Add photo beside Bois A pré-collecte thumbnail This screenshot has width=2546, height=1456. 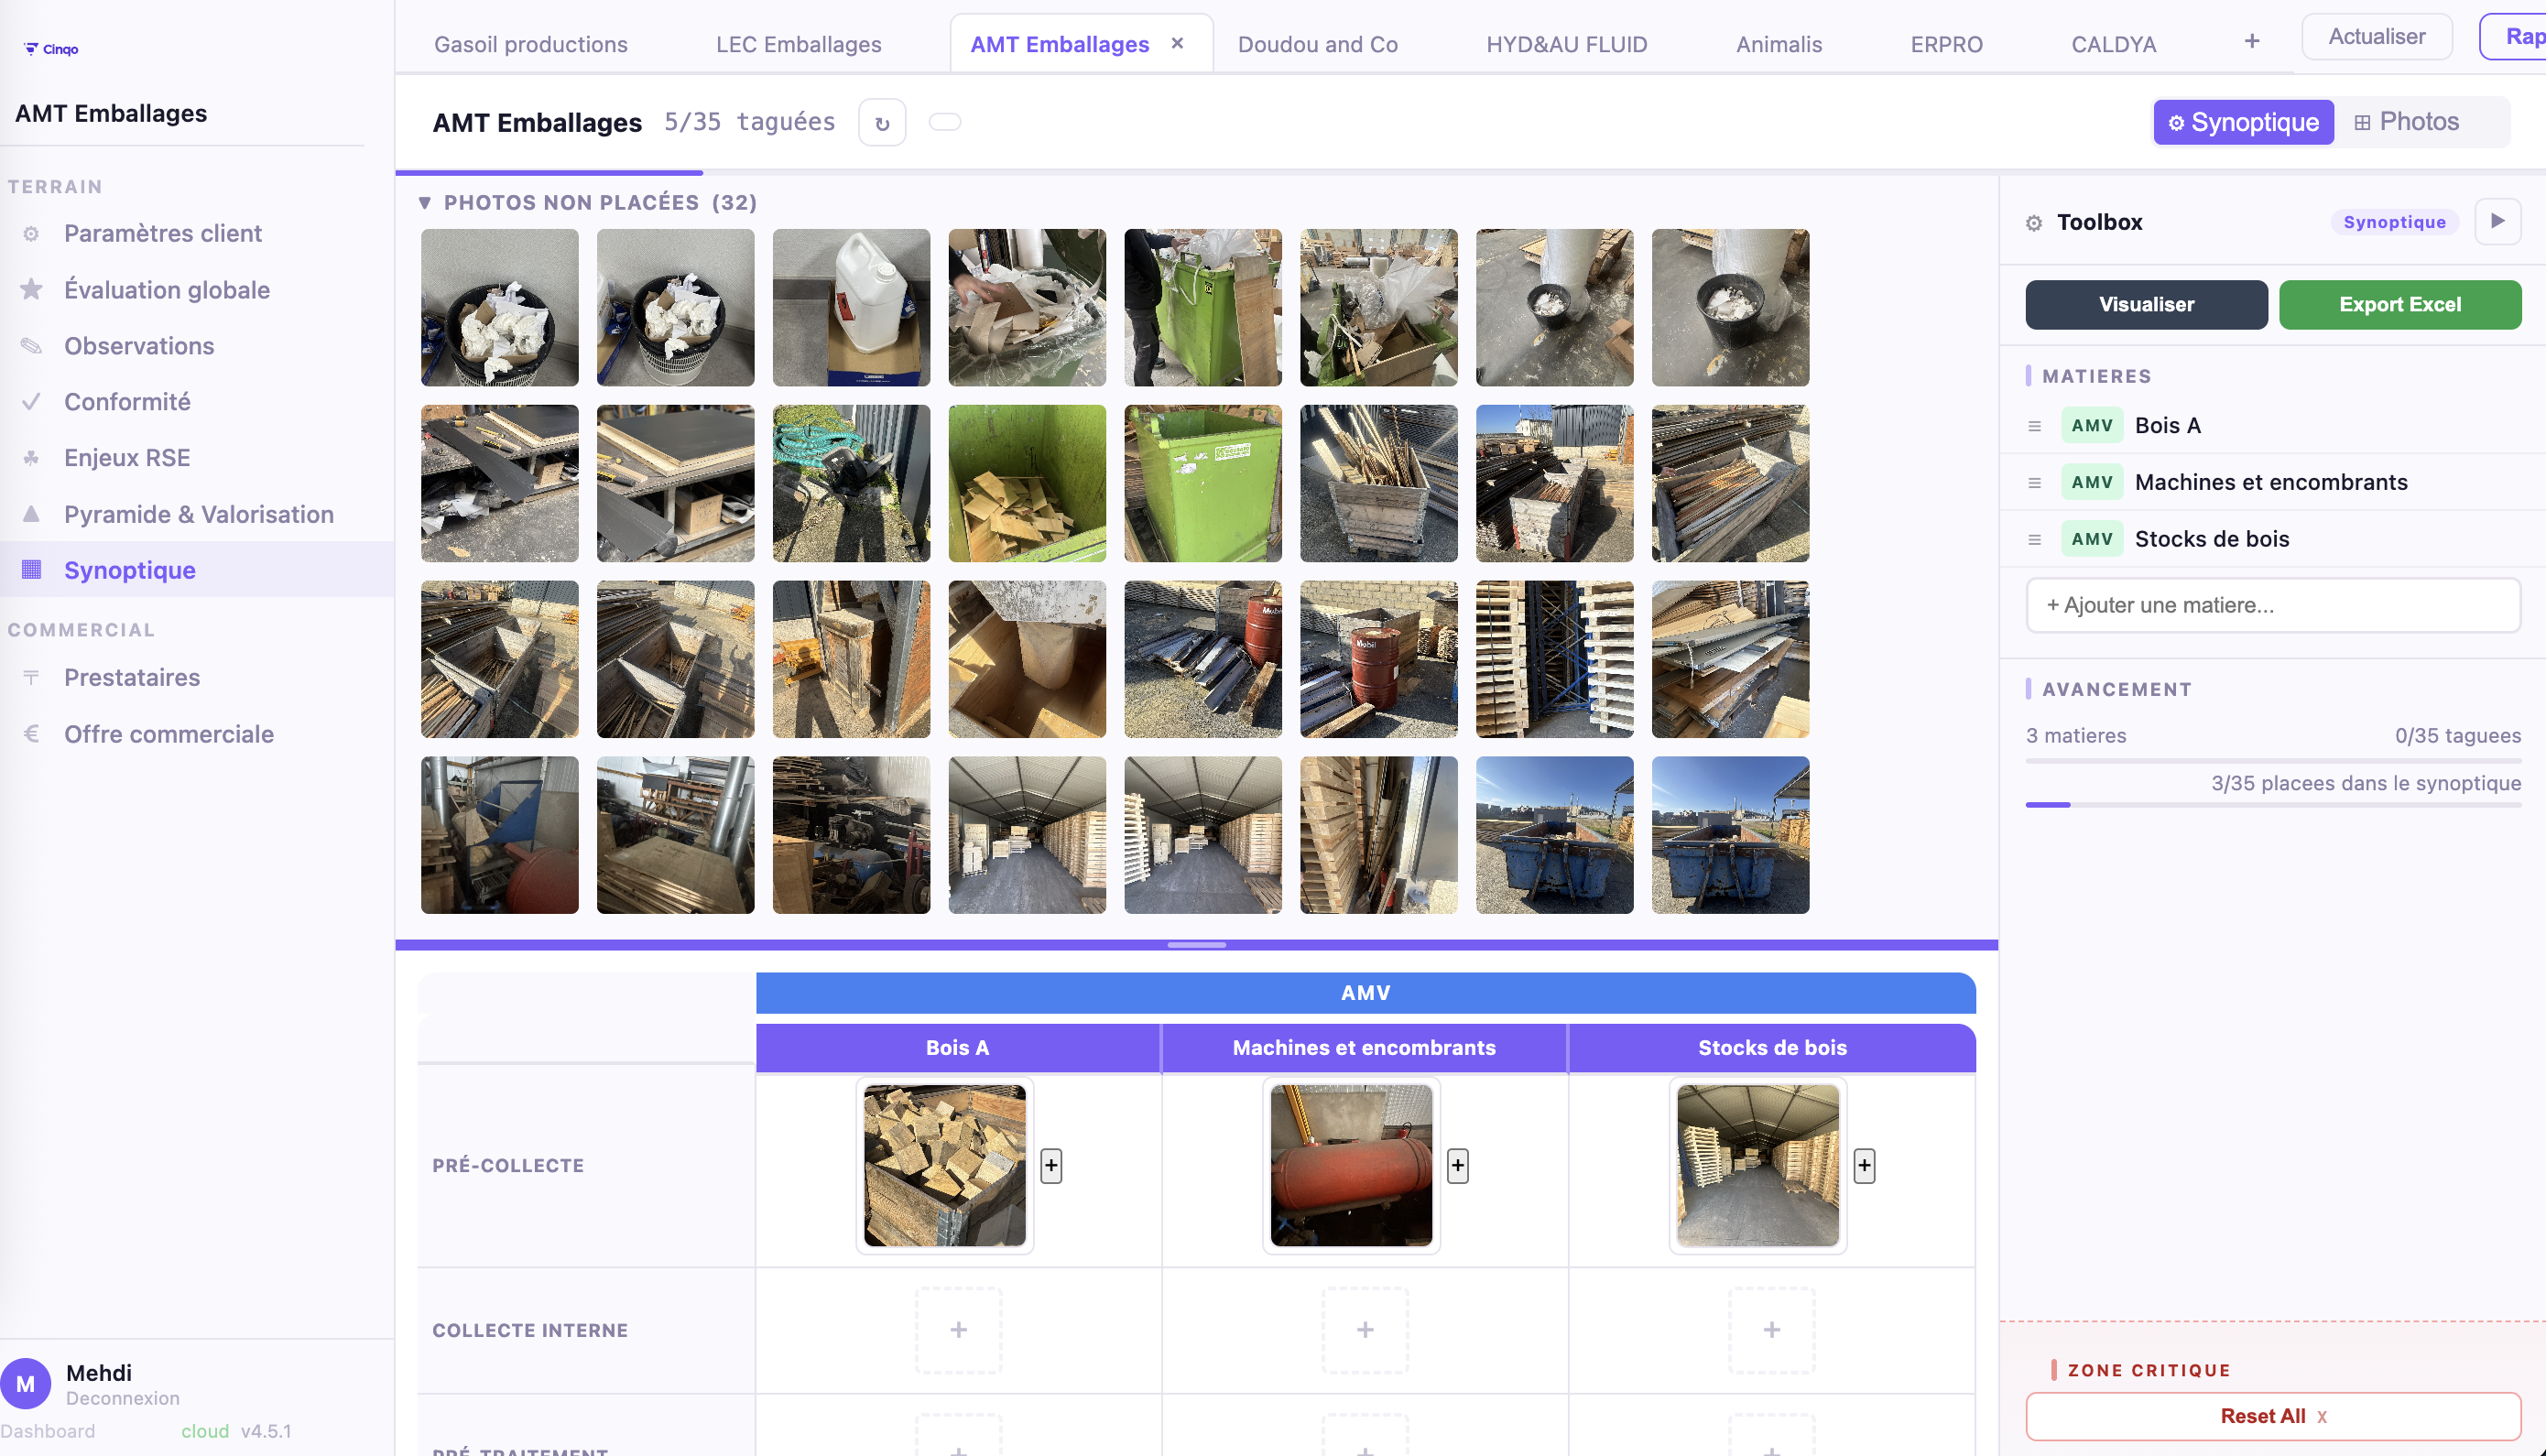tap(1051, 1165)
